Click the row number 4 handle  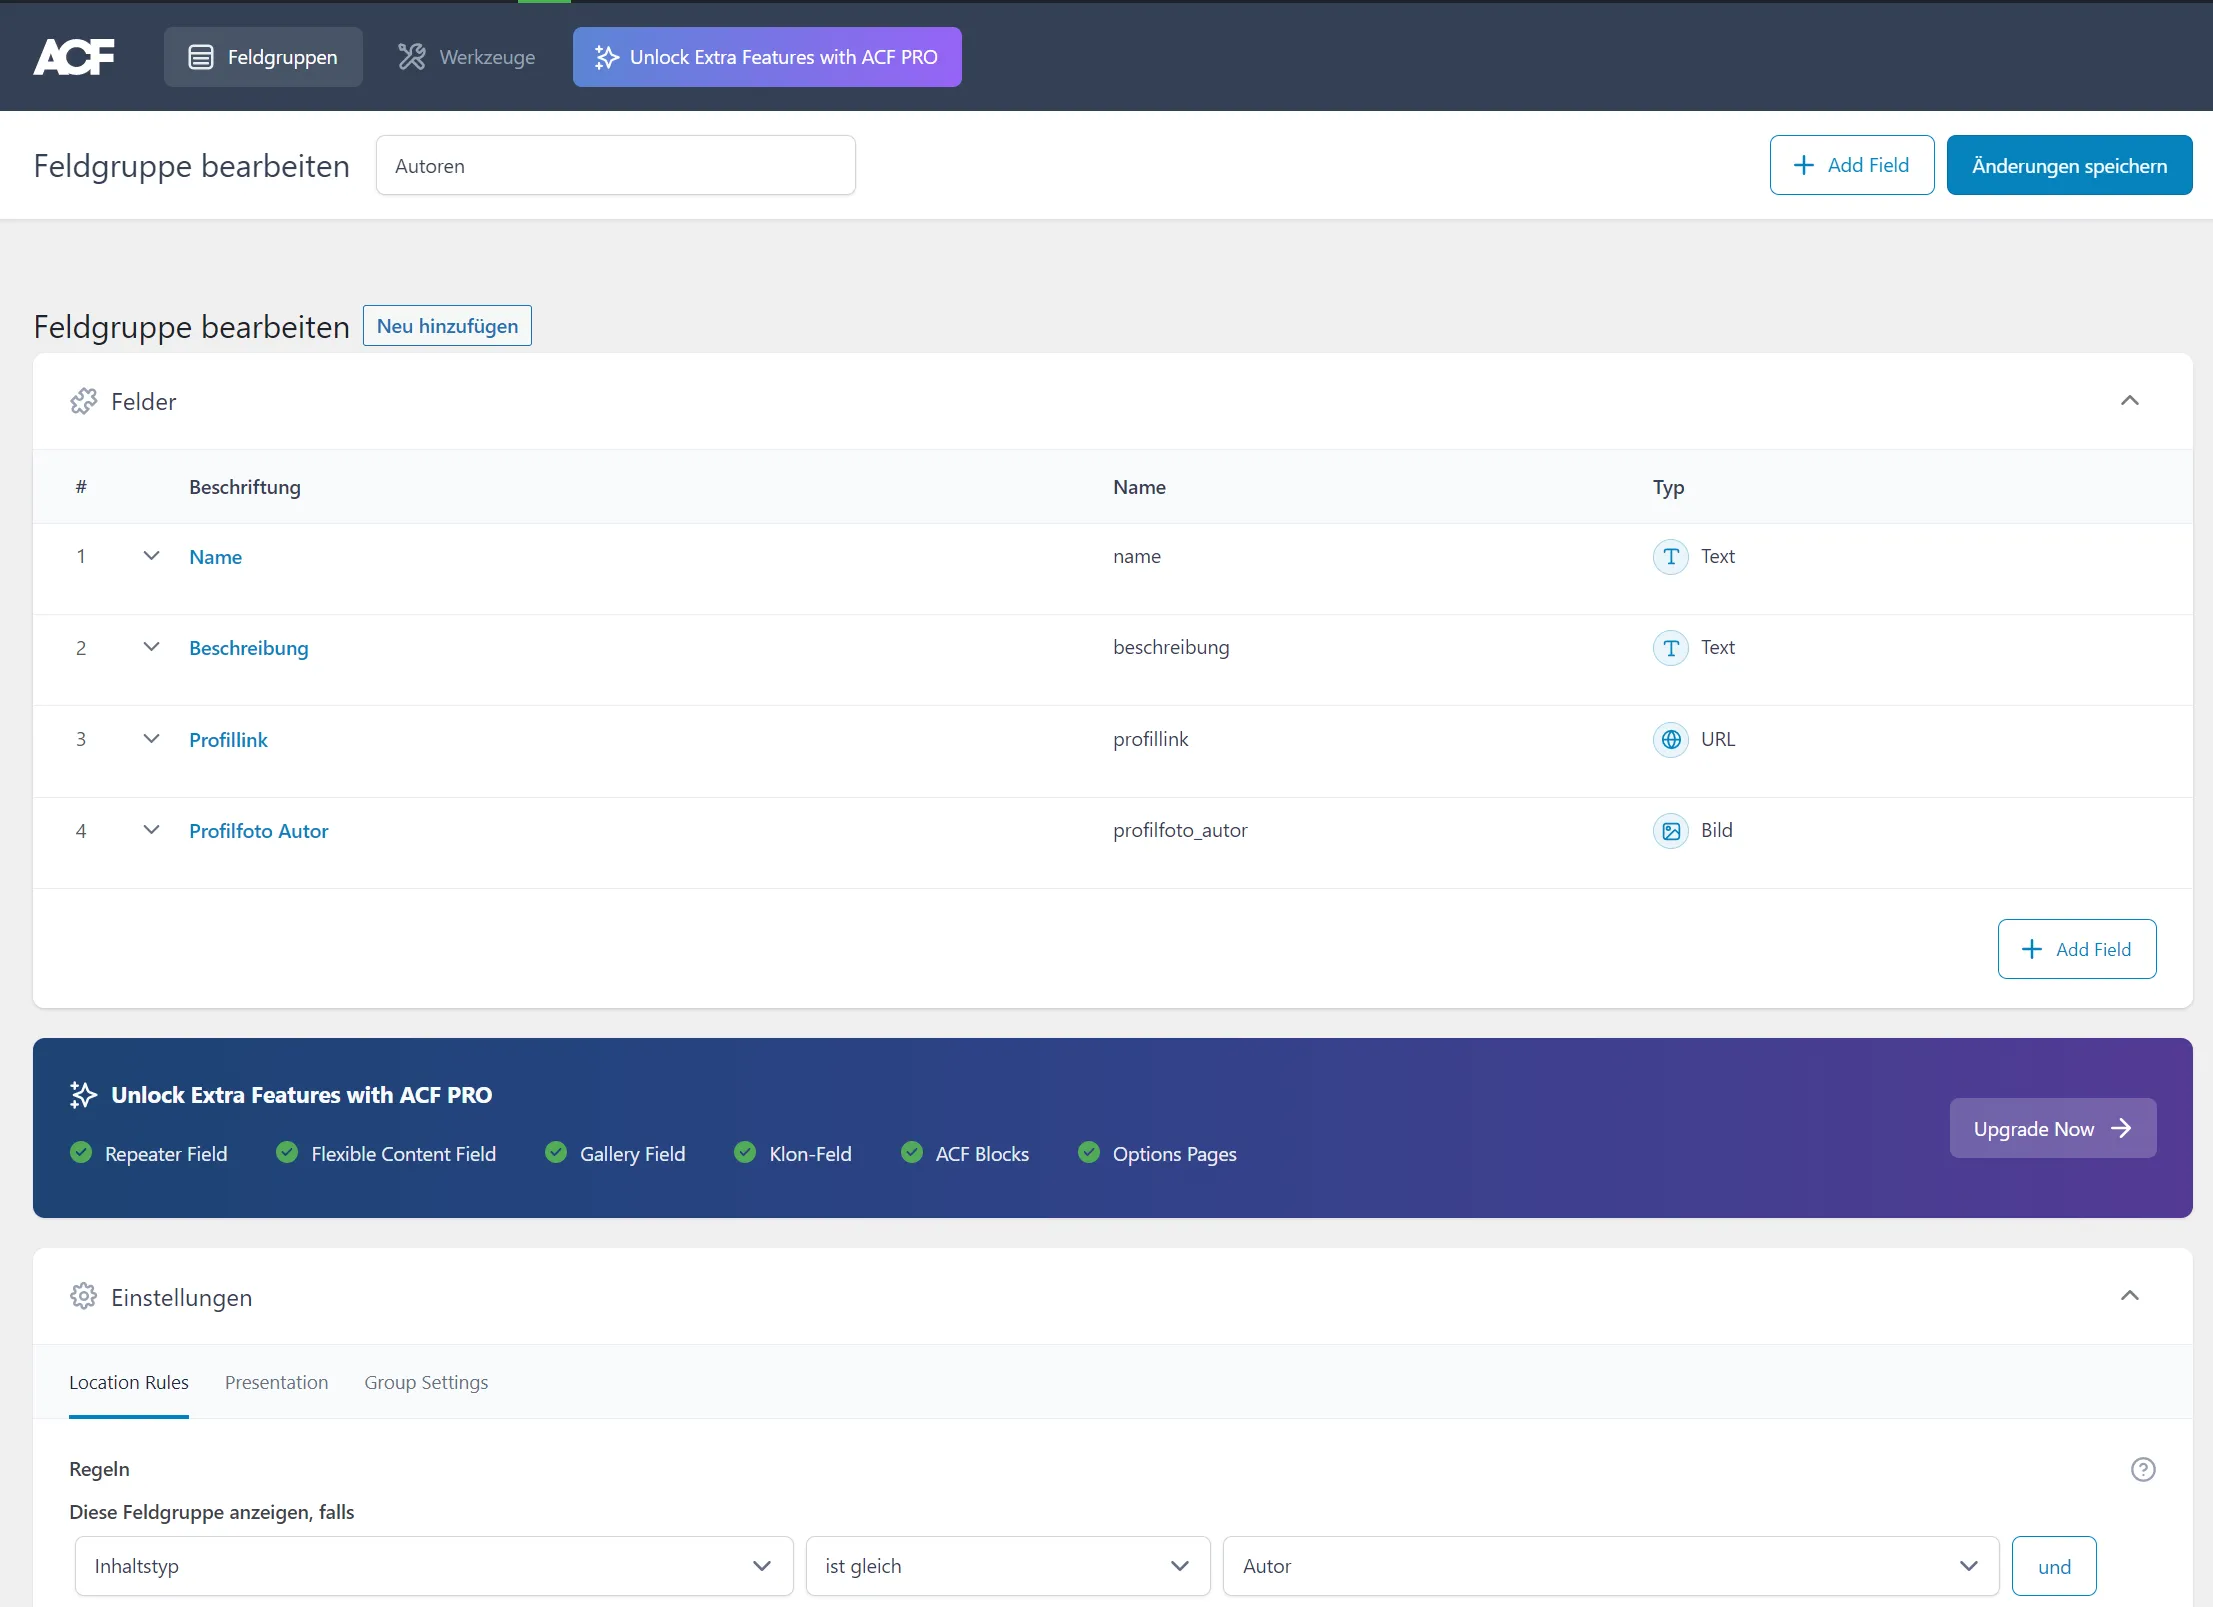[81, 831]
